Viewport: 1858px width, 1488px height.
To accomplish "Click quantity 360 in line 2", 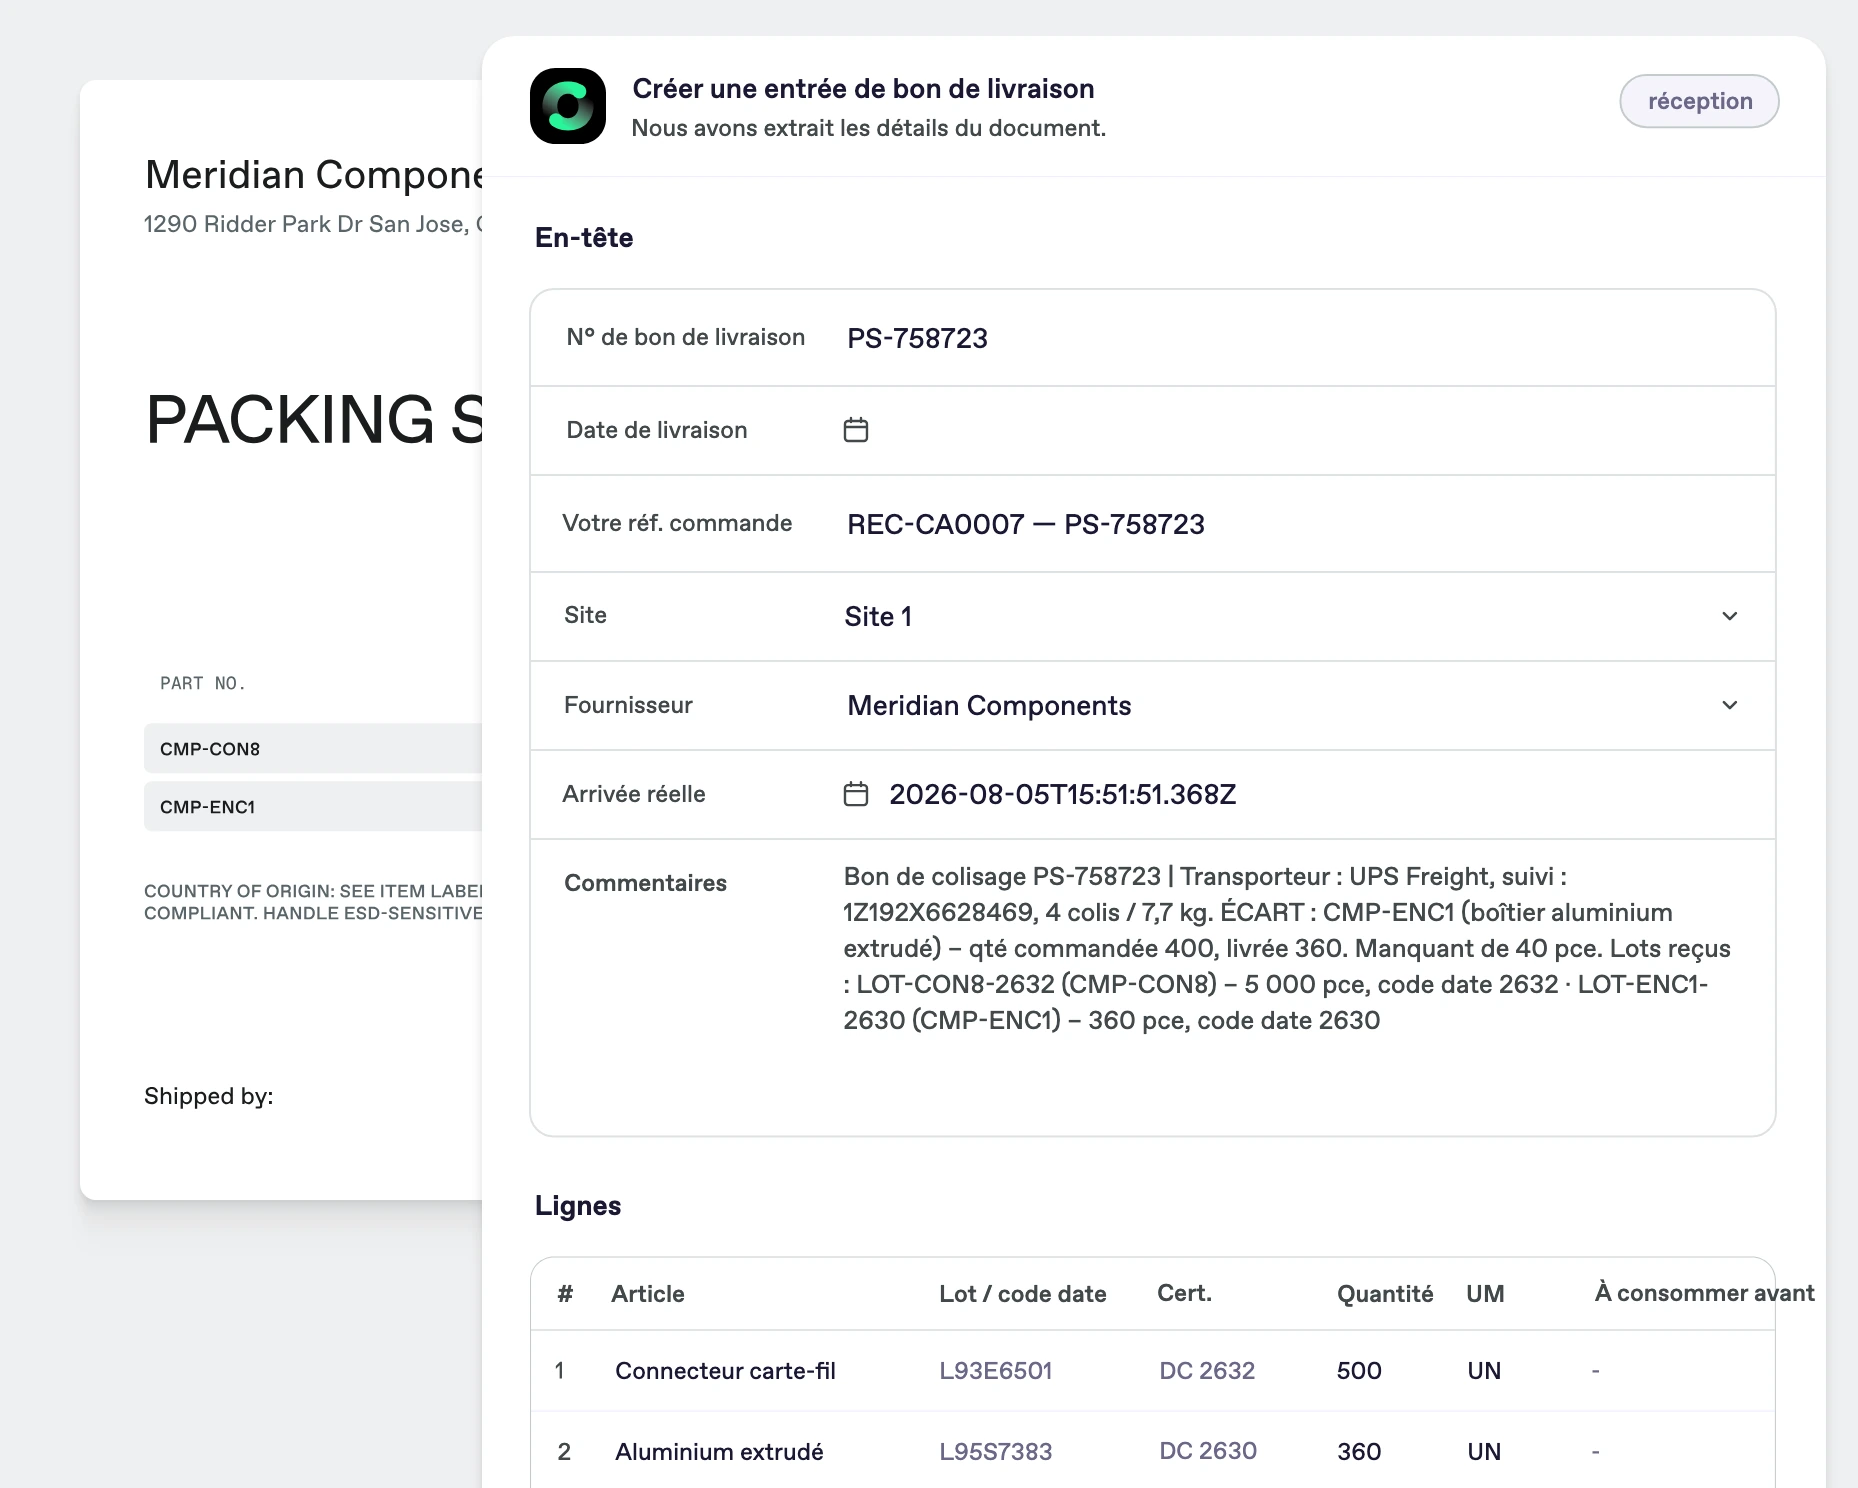I will [1359, 1451].
